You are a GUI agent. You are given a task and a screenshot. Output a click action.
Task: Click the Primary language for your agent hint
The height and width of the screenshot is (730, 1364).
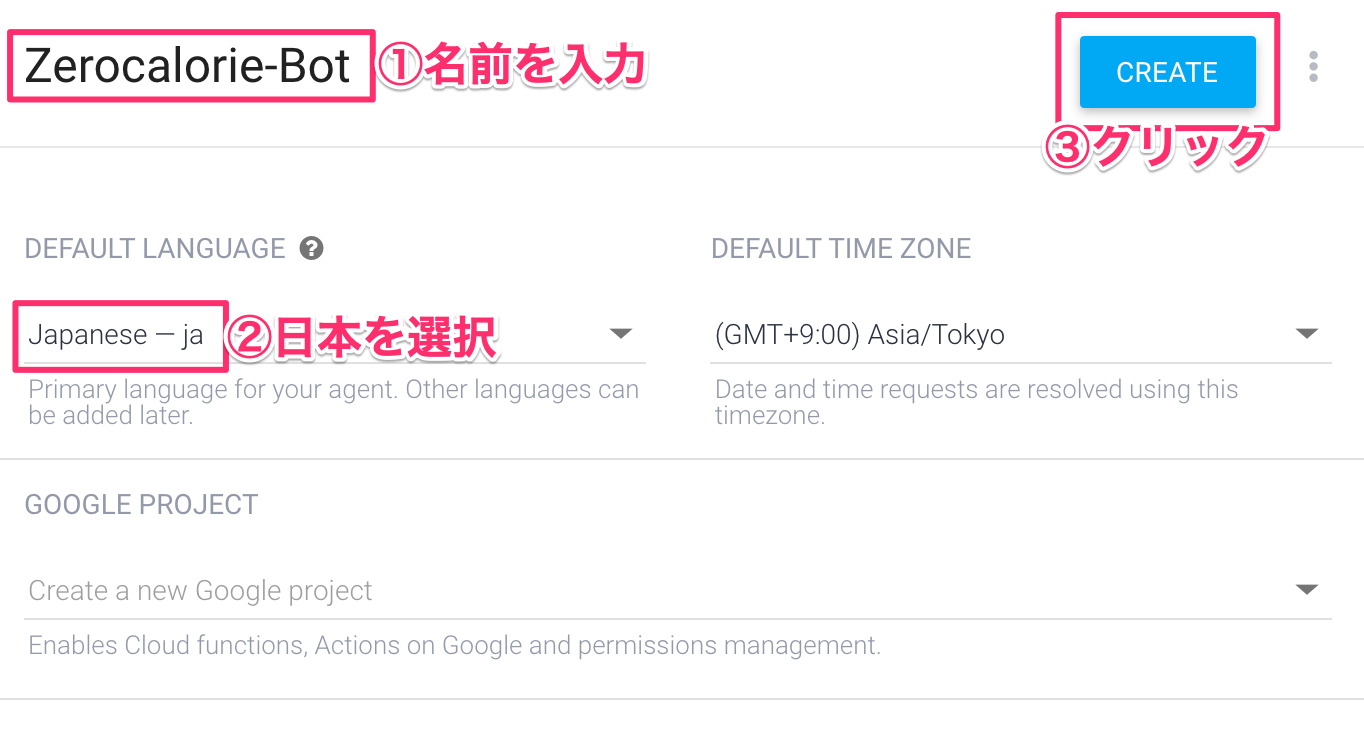(333, 402)
